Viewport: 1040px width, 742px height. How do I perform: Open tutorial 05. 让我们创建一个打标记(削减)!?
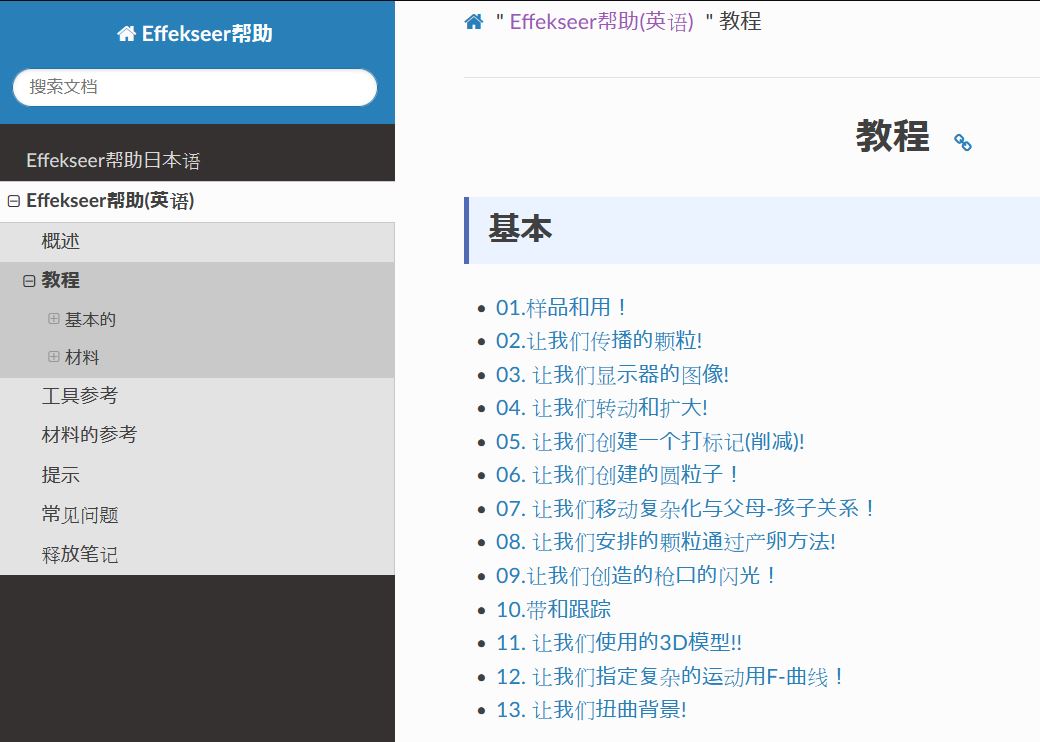(x=650, y=442)
